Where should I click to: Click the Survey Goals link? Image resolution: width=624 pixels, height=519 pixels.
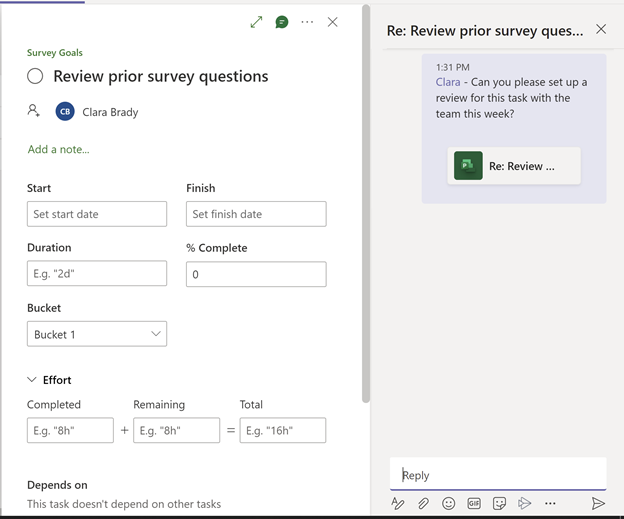click(55, 53)
